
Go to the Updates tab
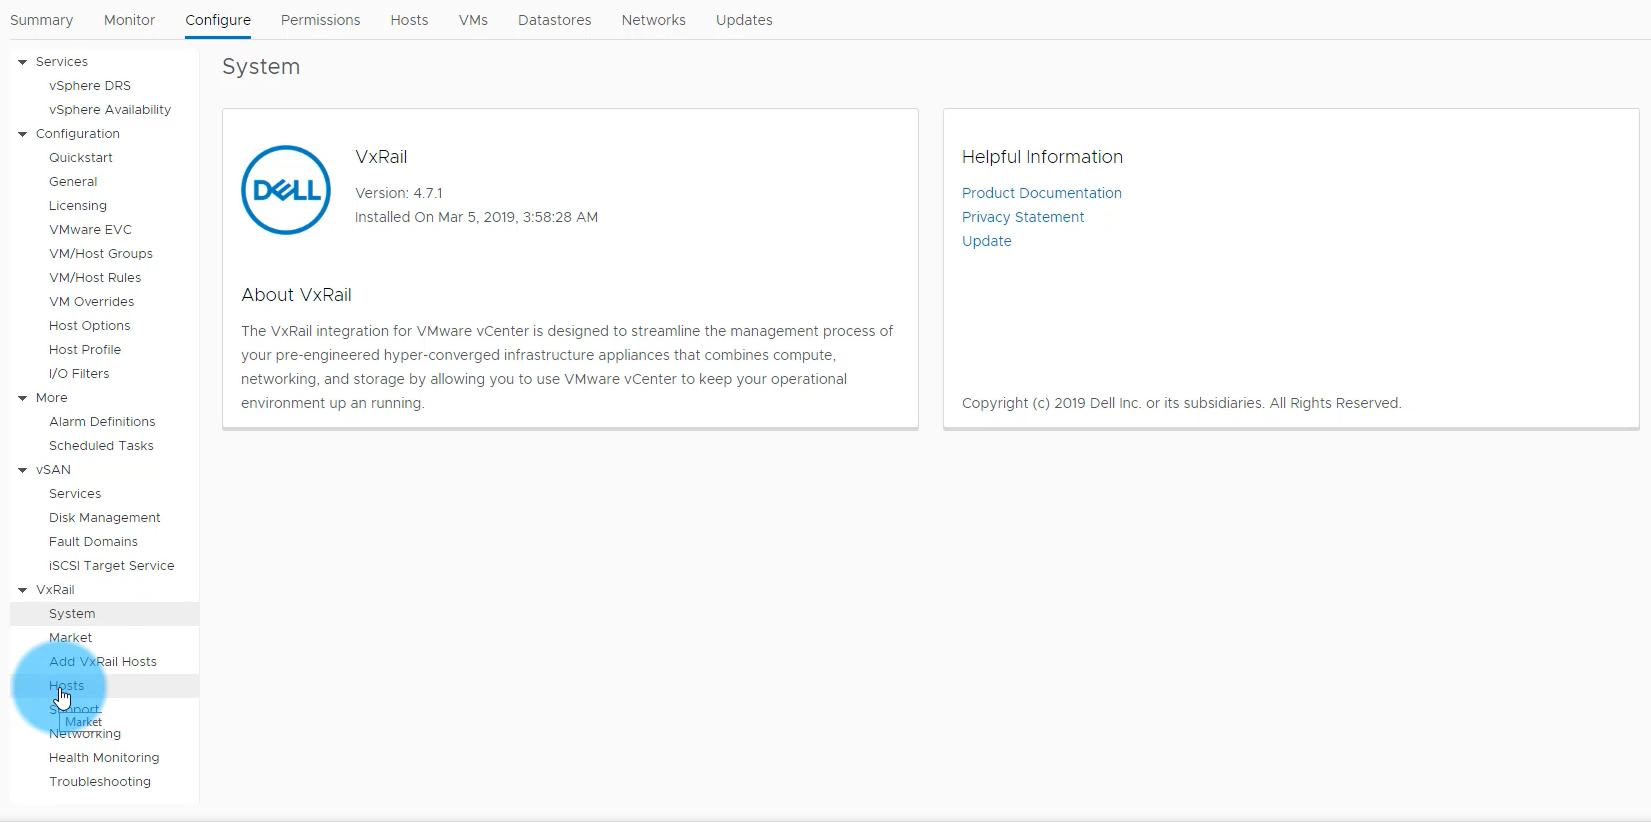tap(744, 20)
